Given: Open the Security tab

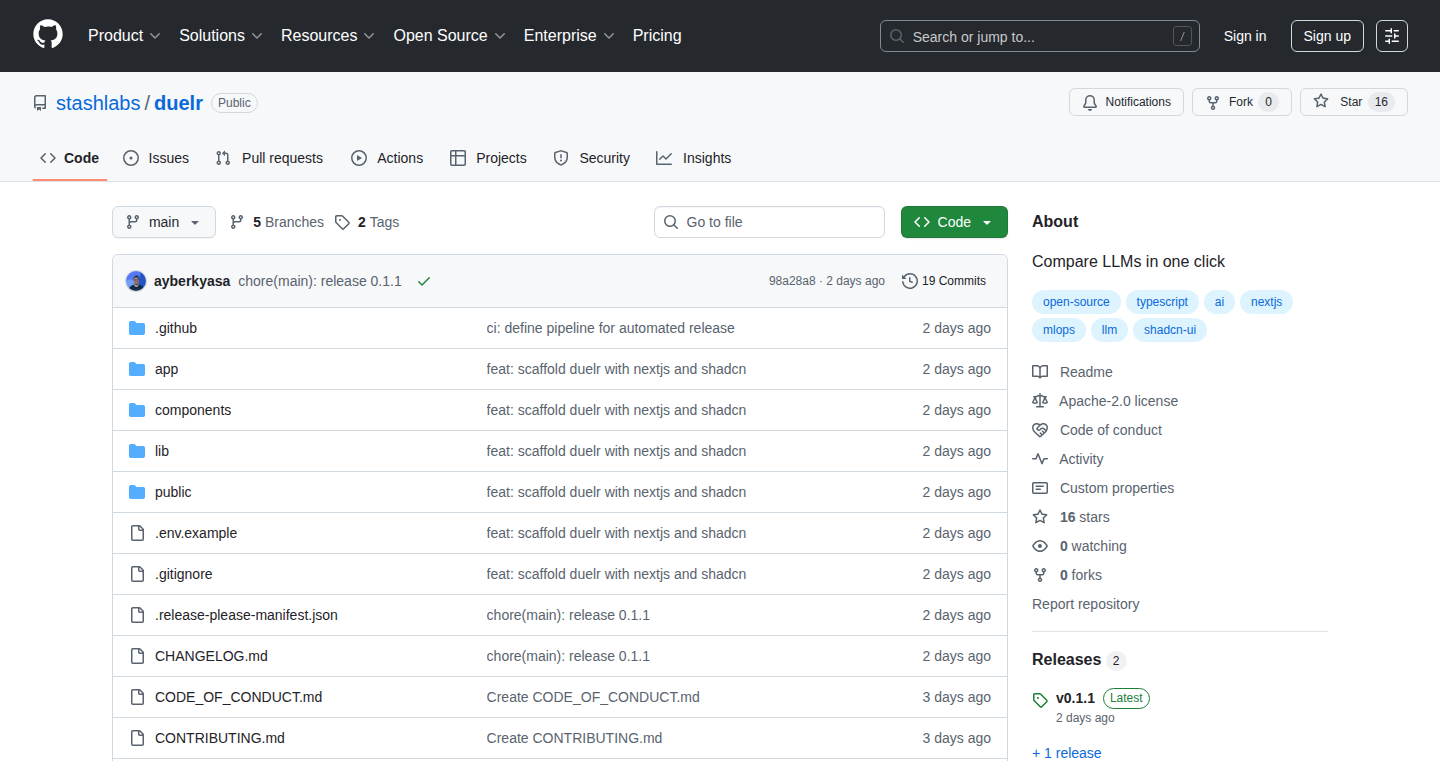Looking at the screenshot, I should pyautogui.click(x=592, y=158).
